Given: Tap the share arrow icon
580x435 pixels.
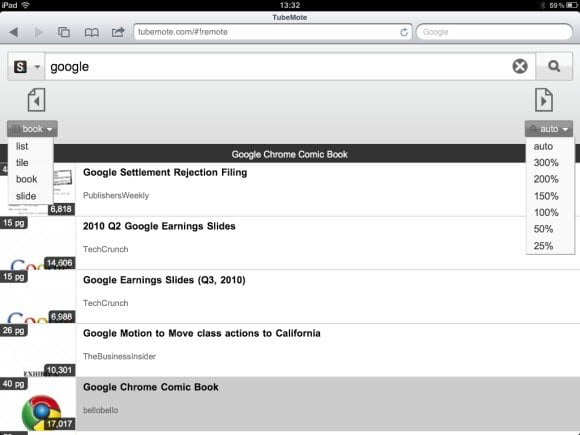Looking at the screenshot, I should click(118, 32).
